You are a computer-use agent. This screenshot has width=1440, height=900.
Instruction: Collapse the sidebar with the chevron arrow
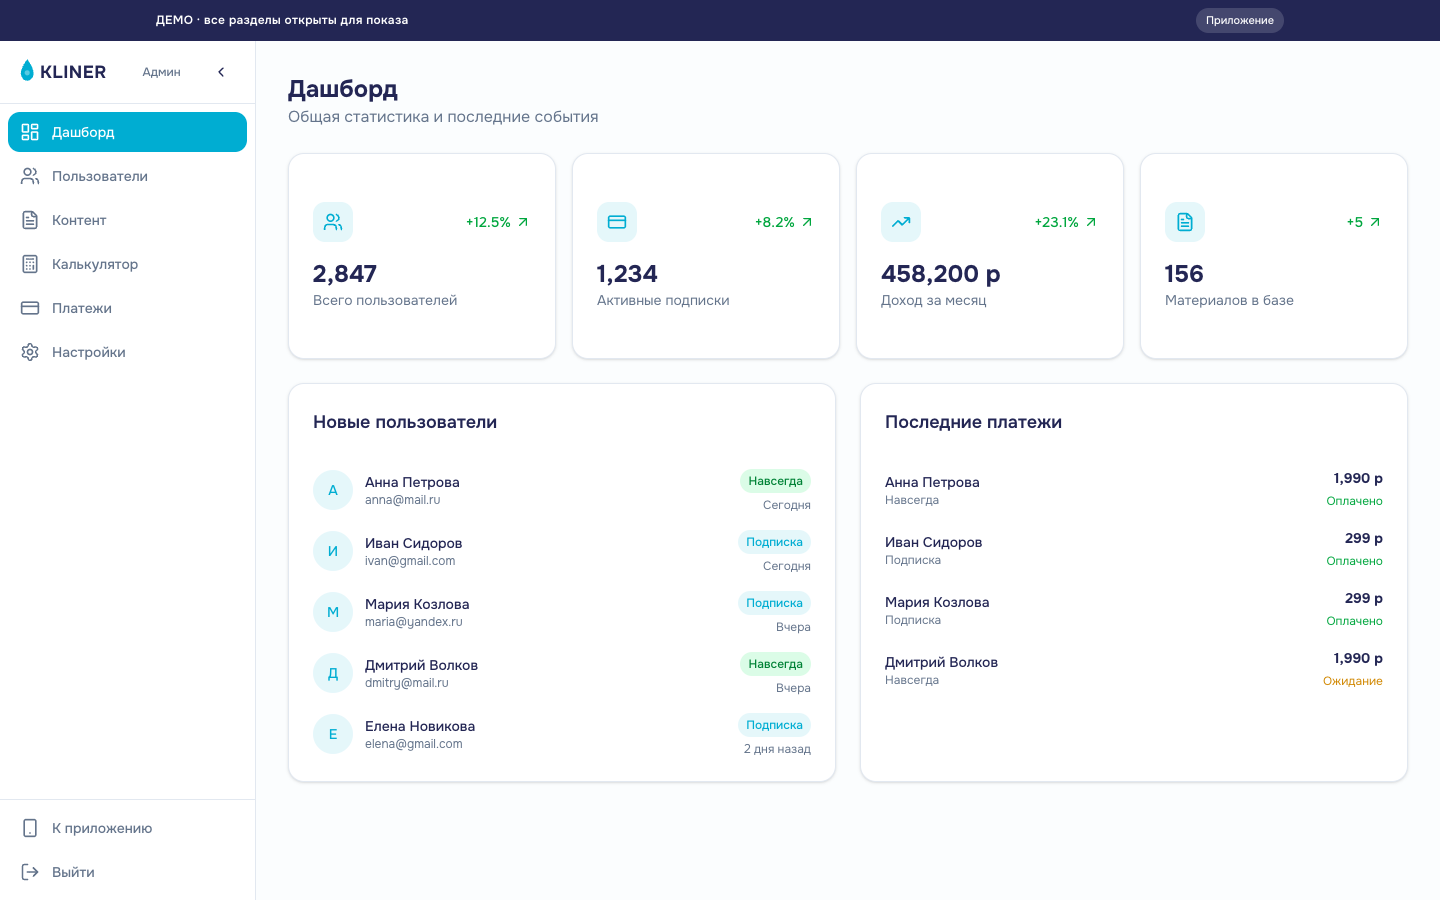point(221,72)
